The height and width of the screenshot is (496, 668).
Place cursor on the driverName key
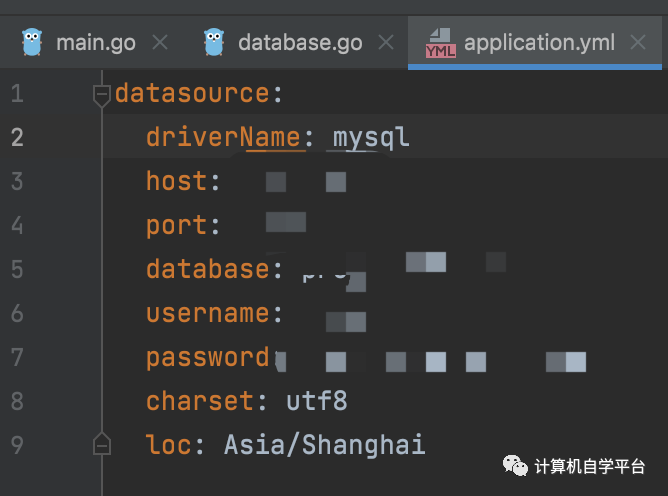click(x=223, y=137)
